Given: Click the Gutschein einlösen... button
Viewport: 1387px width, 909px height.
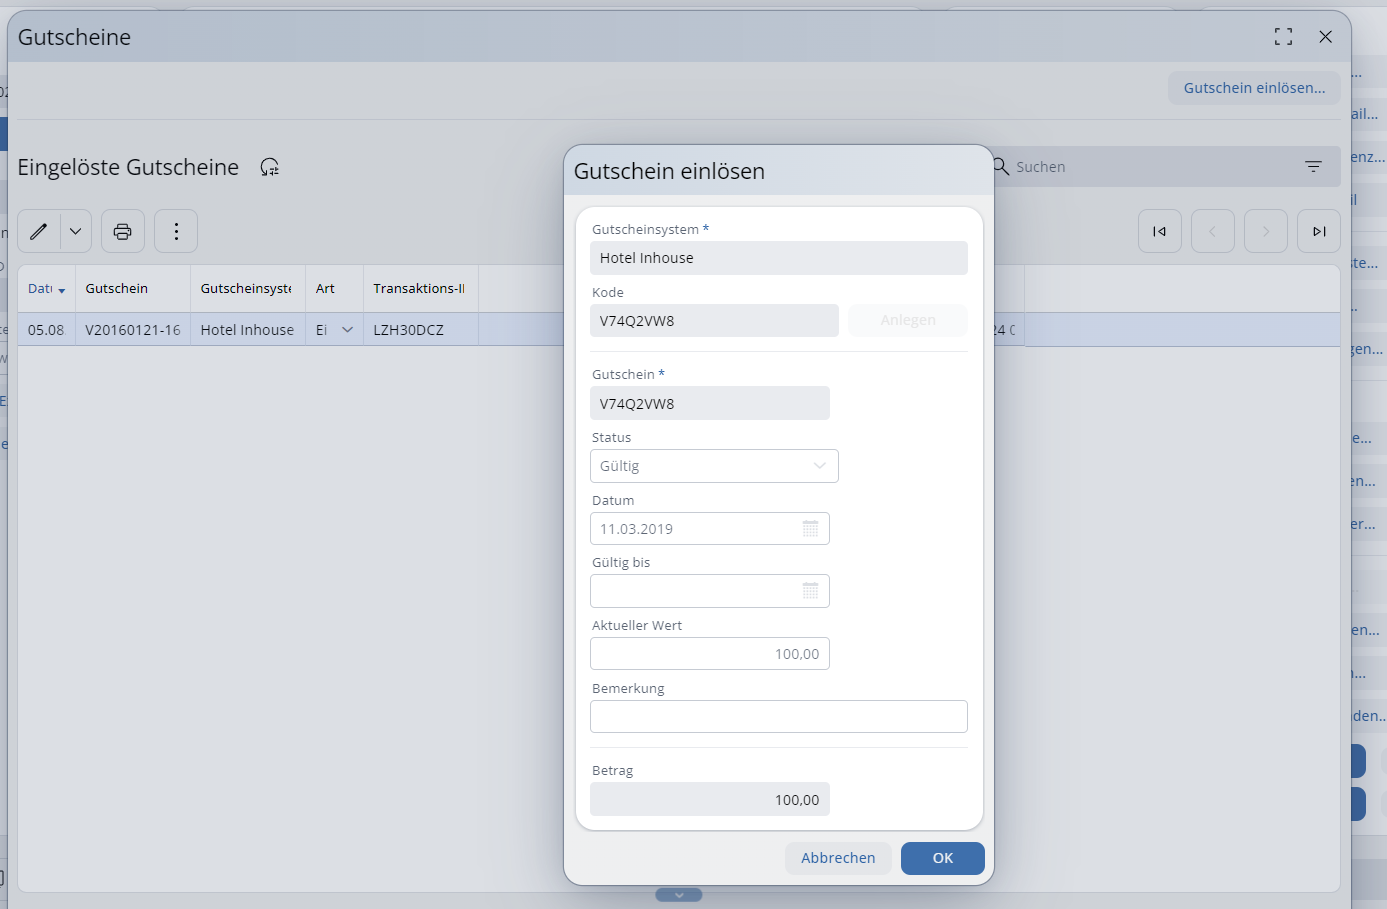Looking at the screenshot, I should pos(1254,88).
